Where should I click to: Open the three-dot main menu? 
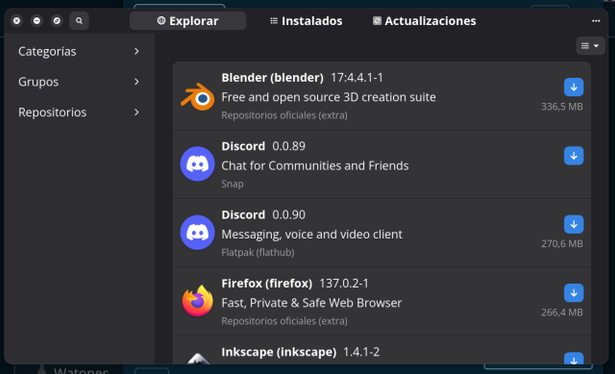click(596, 21)
